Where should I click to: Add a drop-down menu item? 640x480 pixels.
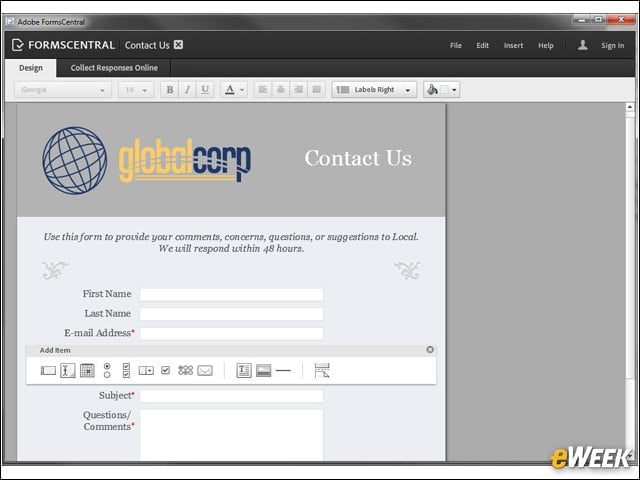pyautogui.click(x=146, y=371)
